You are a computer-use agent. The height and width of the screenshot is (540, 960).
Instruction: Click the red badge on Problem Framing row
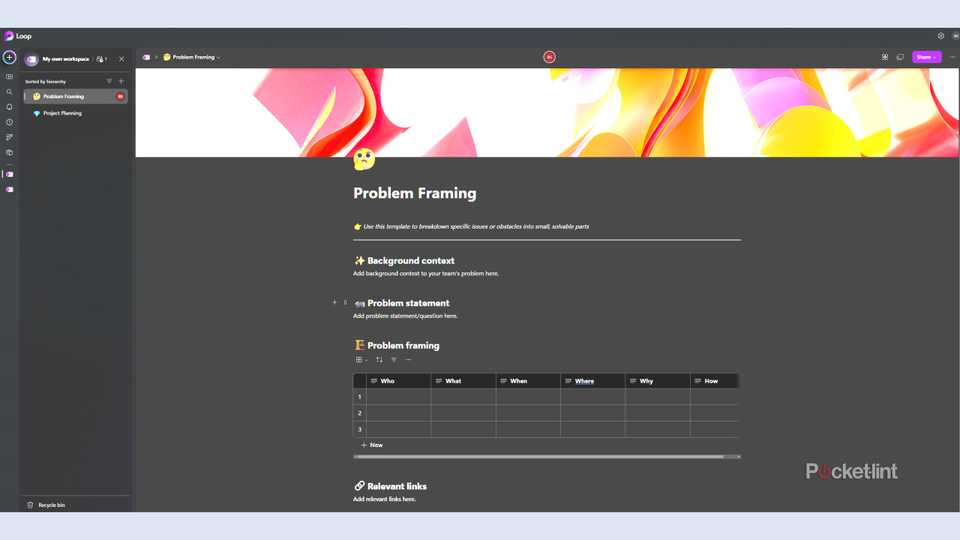pyautogui.click(x=120, y=96)
